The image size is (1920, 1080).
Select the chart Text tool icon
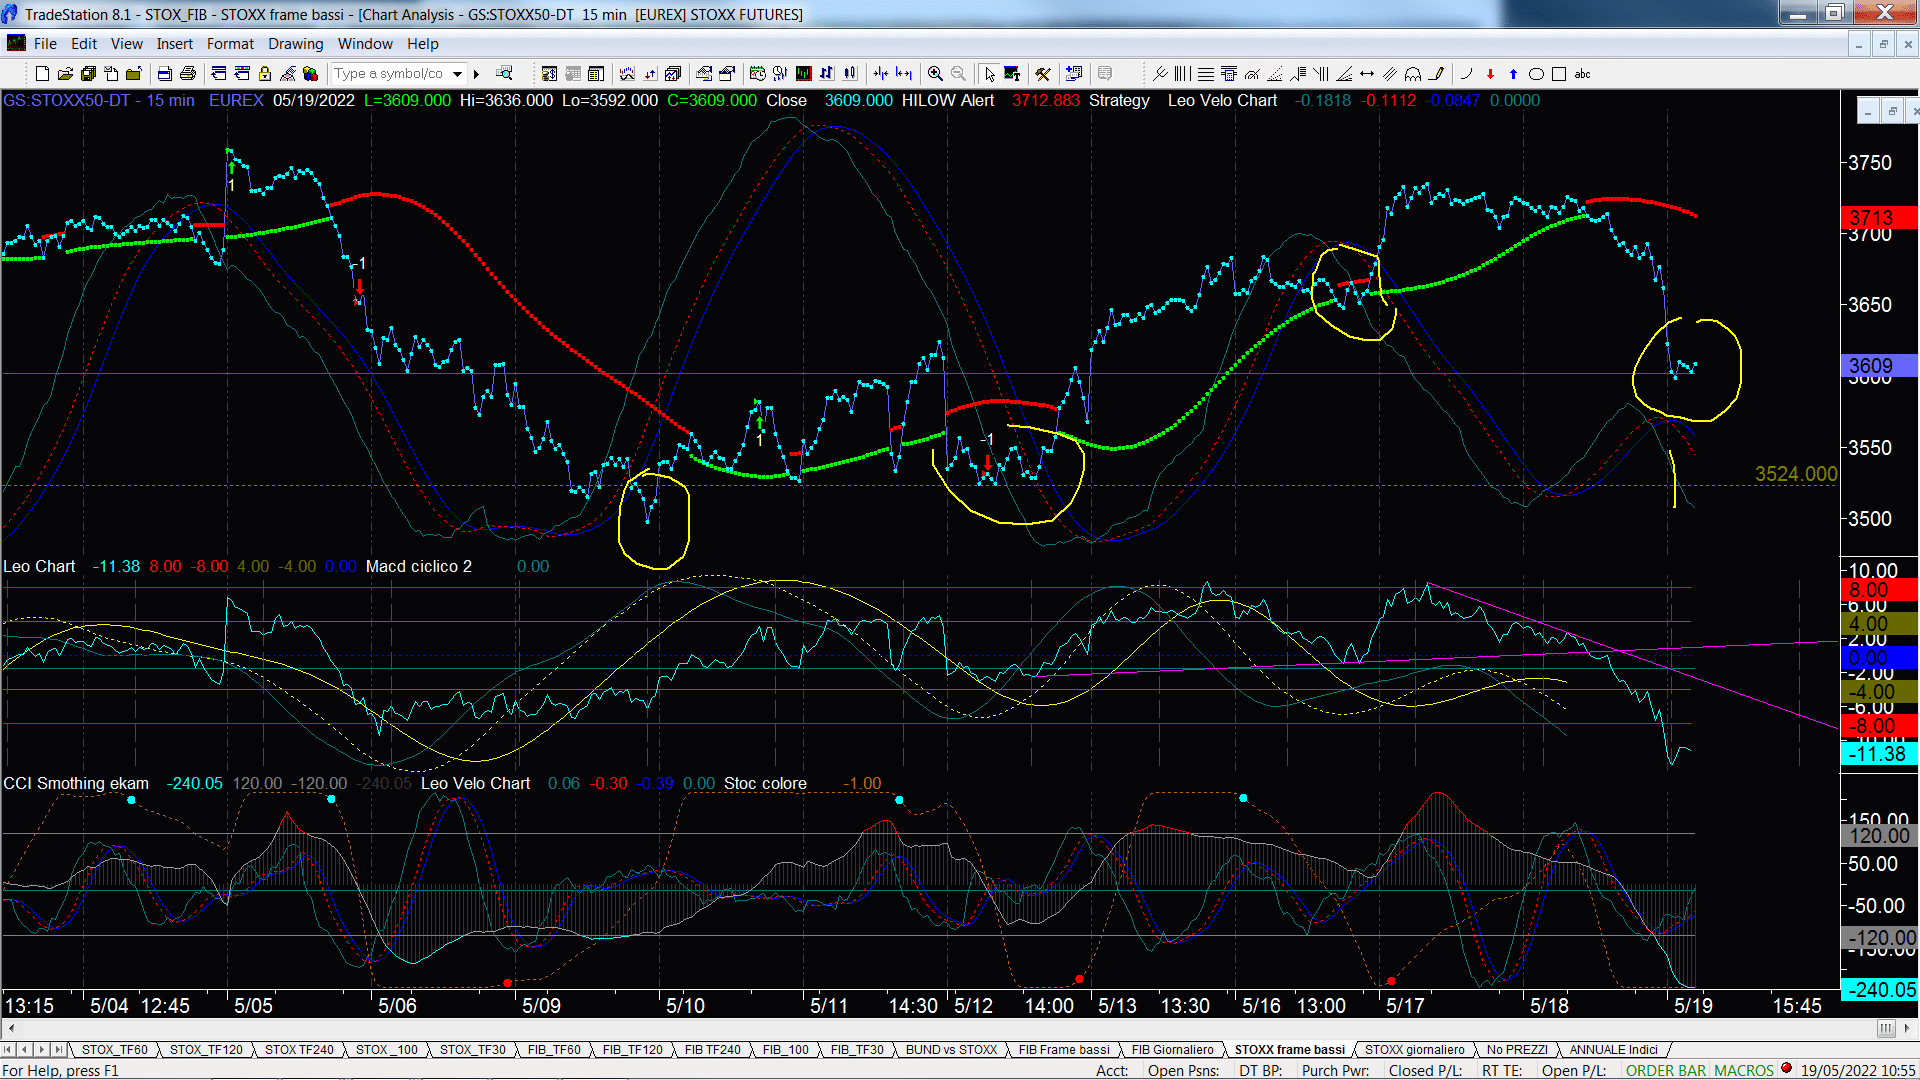(x=1012, y=74)
